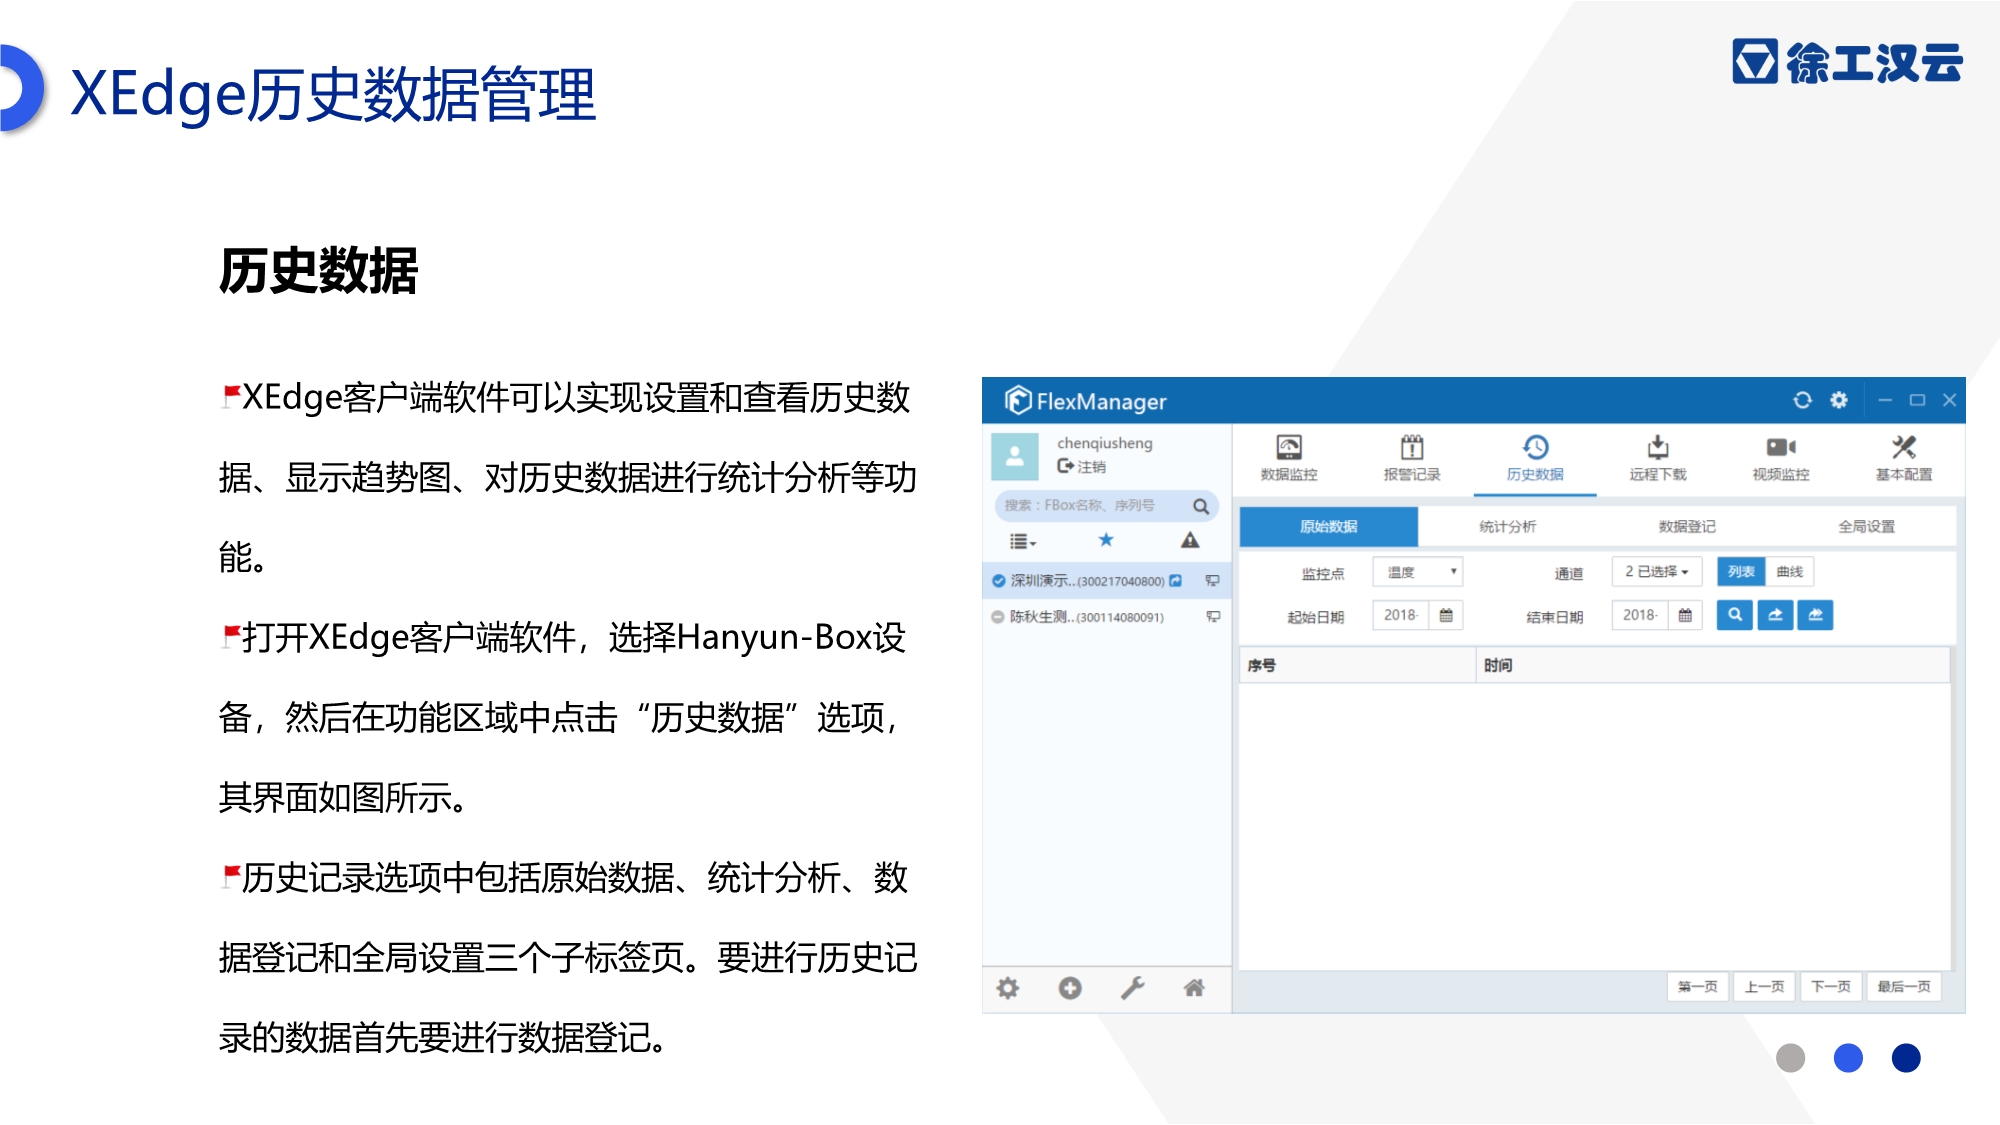
Task: Click the 序号 column header
Action: pos(1357,665)
